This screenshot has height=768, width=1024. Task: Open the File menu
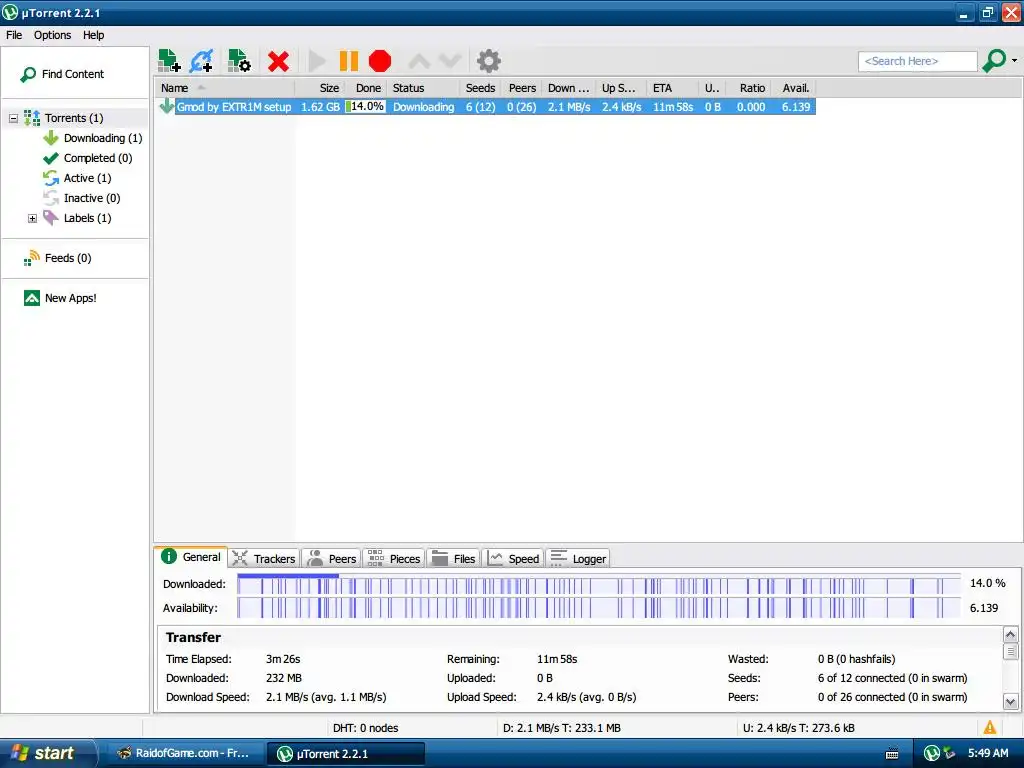point(14,35)
